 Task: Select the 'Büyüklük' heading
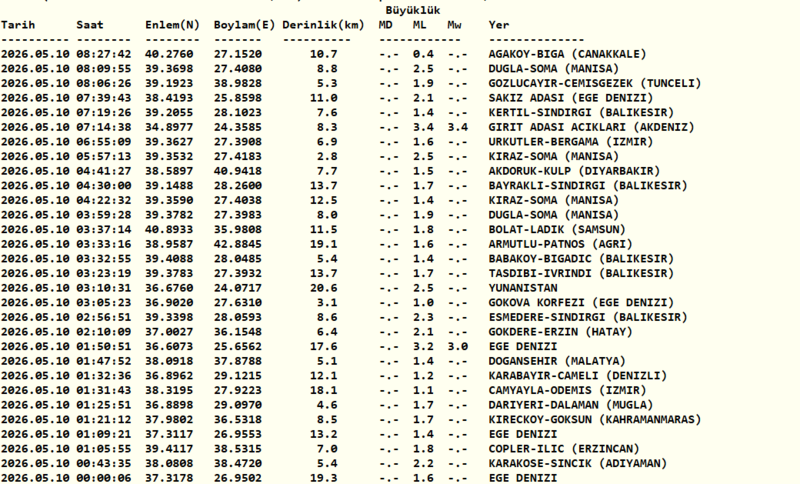pyautogui.click(x=413, y=10)
